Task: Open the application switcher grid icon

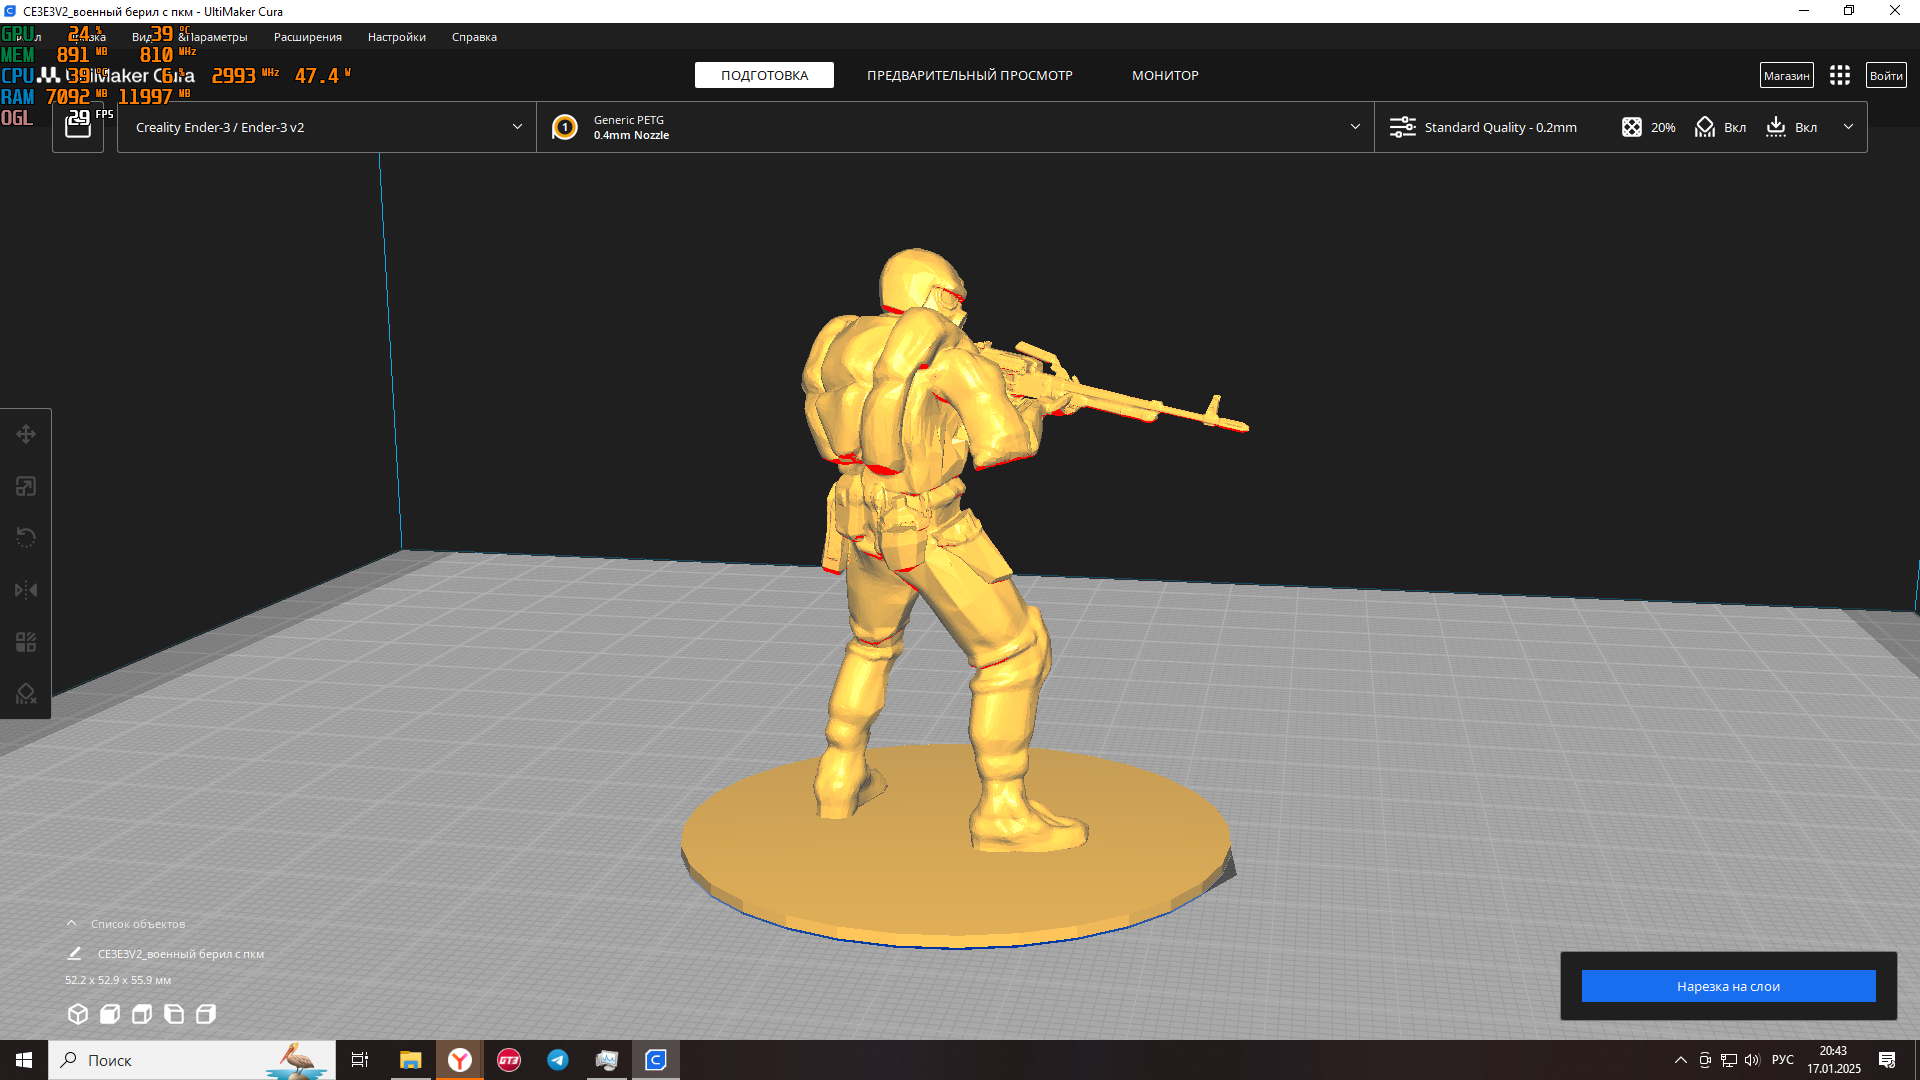Action: tap(1840, 76)
